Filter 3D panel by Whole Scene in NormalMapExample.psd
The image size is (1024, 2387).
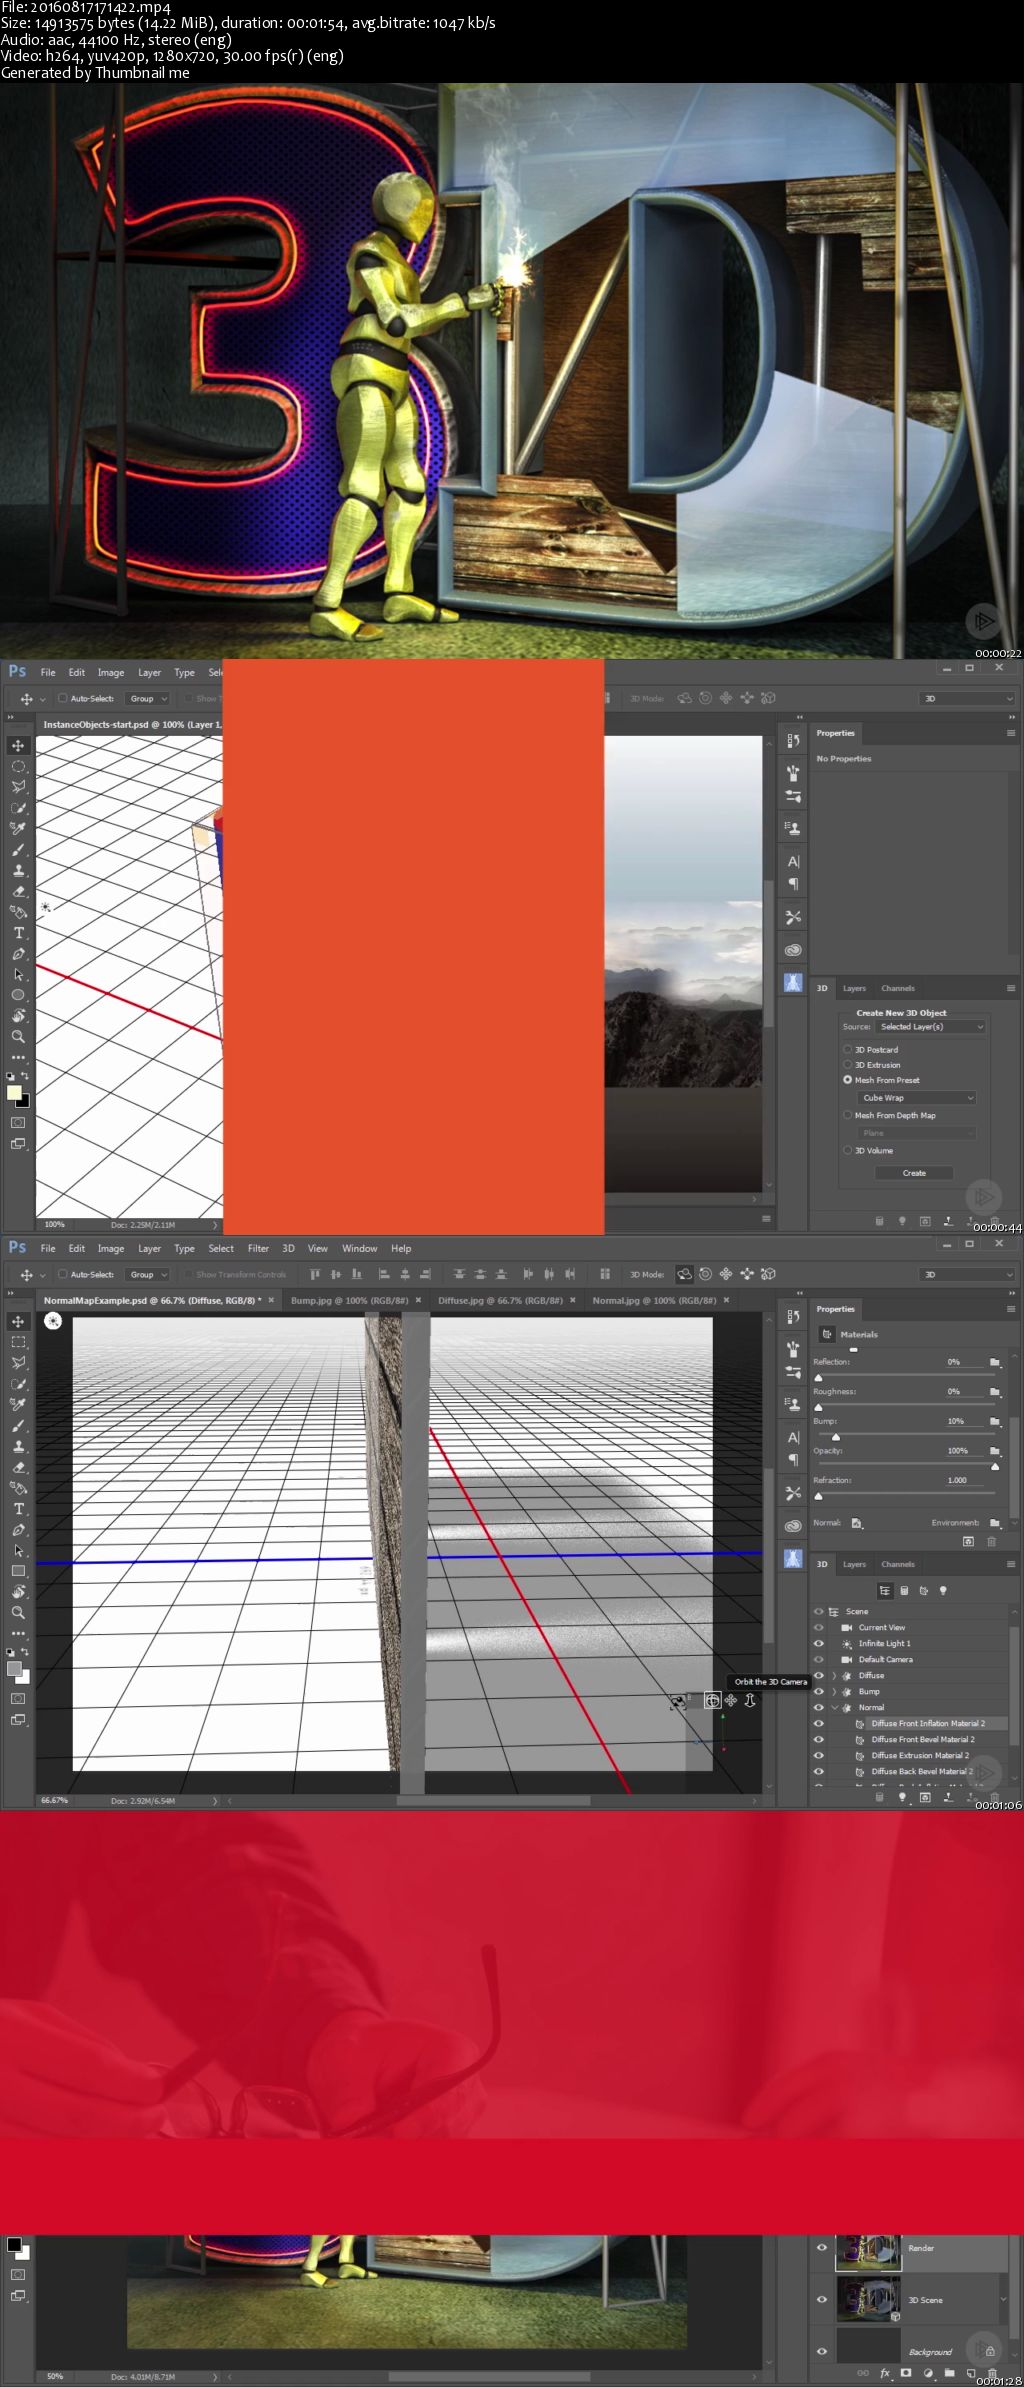885,1590
